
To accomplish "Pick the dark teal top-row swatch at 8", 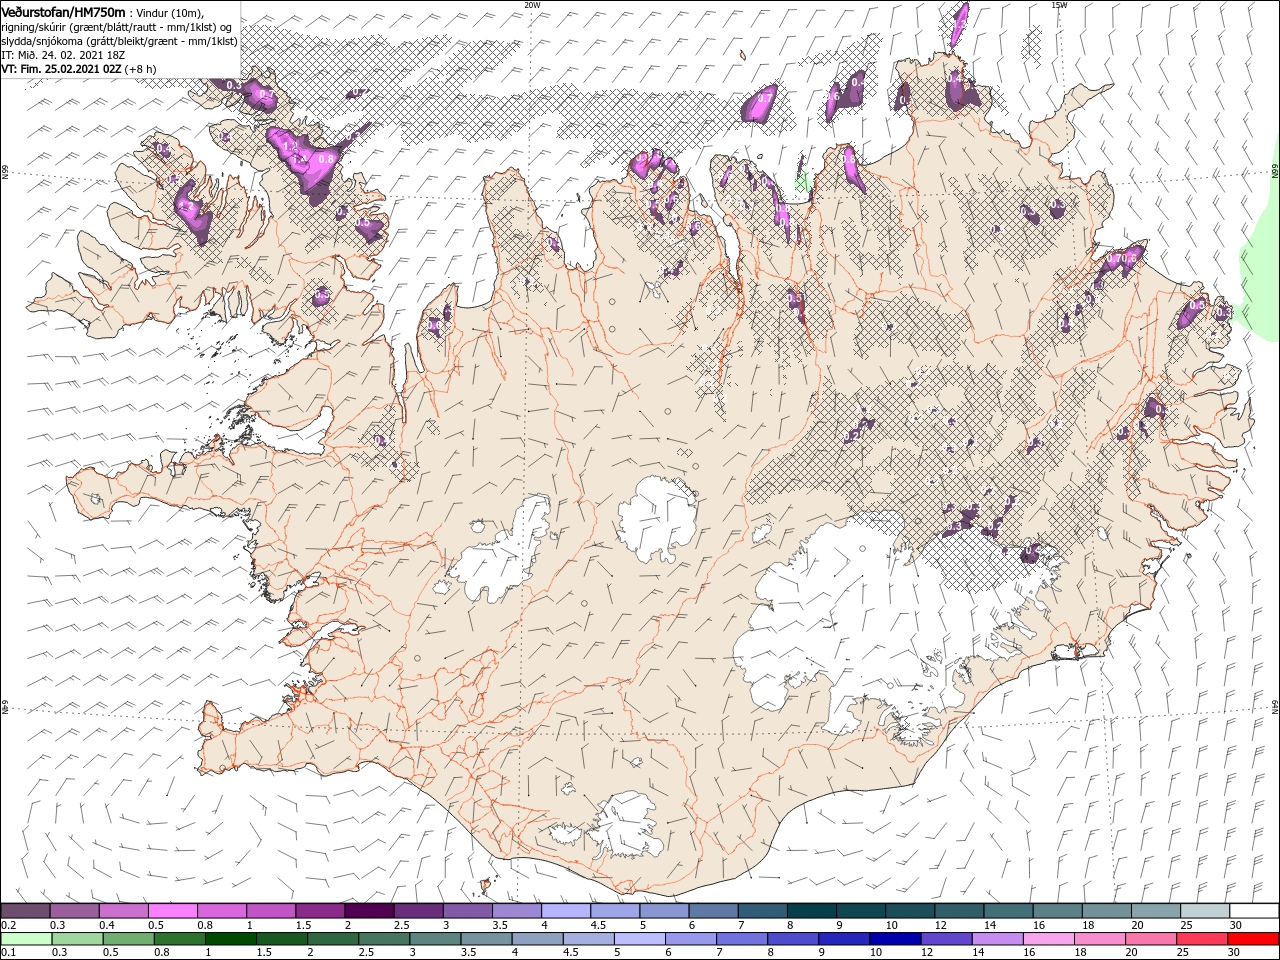I will tap(811, 911).
